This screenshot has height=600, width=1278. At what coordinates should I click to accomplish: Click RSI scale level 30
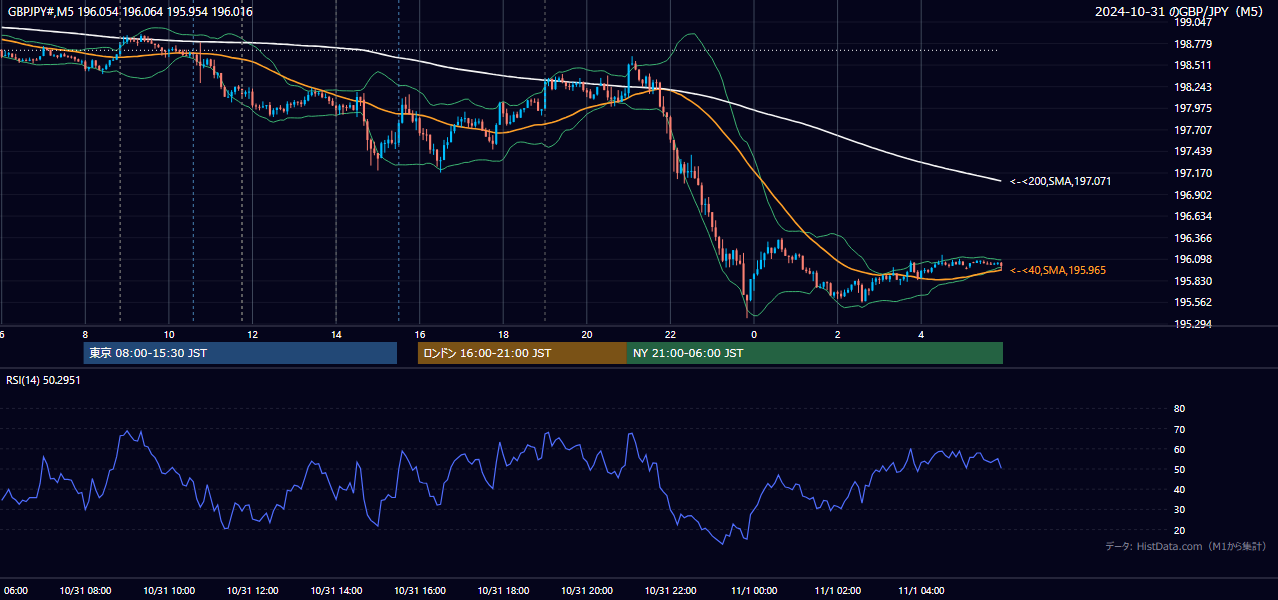[1179, 510]
